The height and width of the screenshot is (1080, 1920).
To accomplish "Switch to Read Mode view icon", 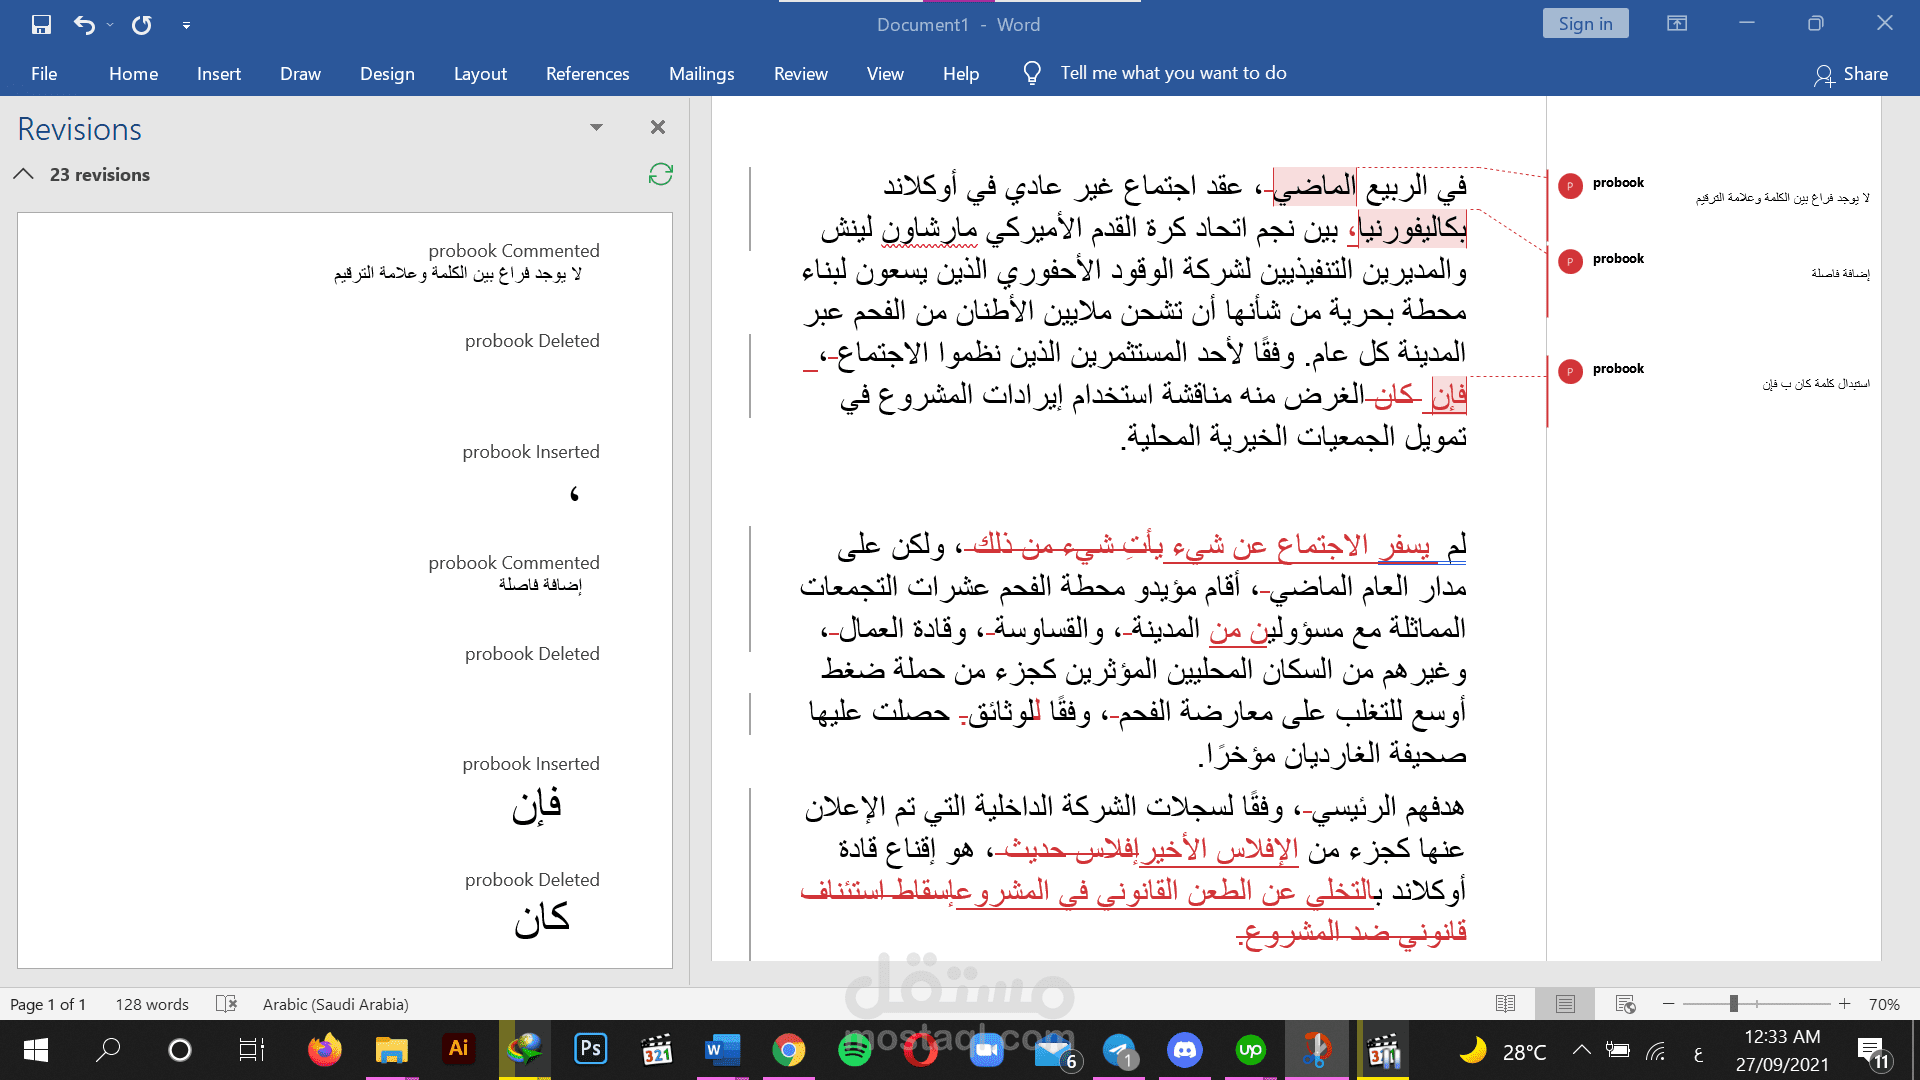I will point(1505,1004).
